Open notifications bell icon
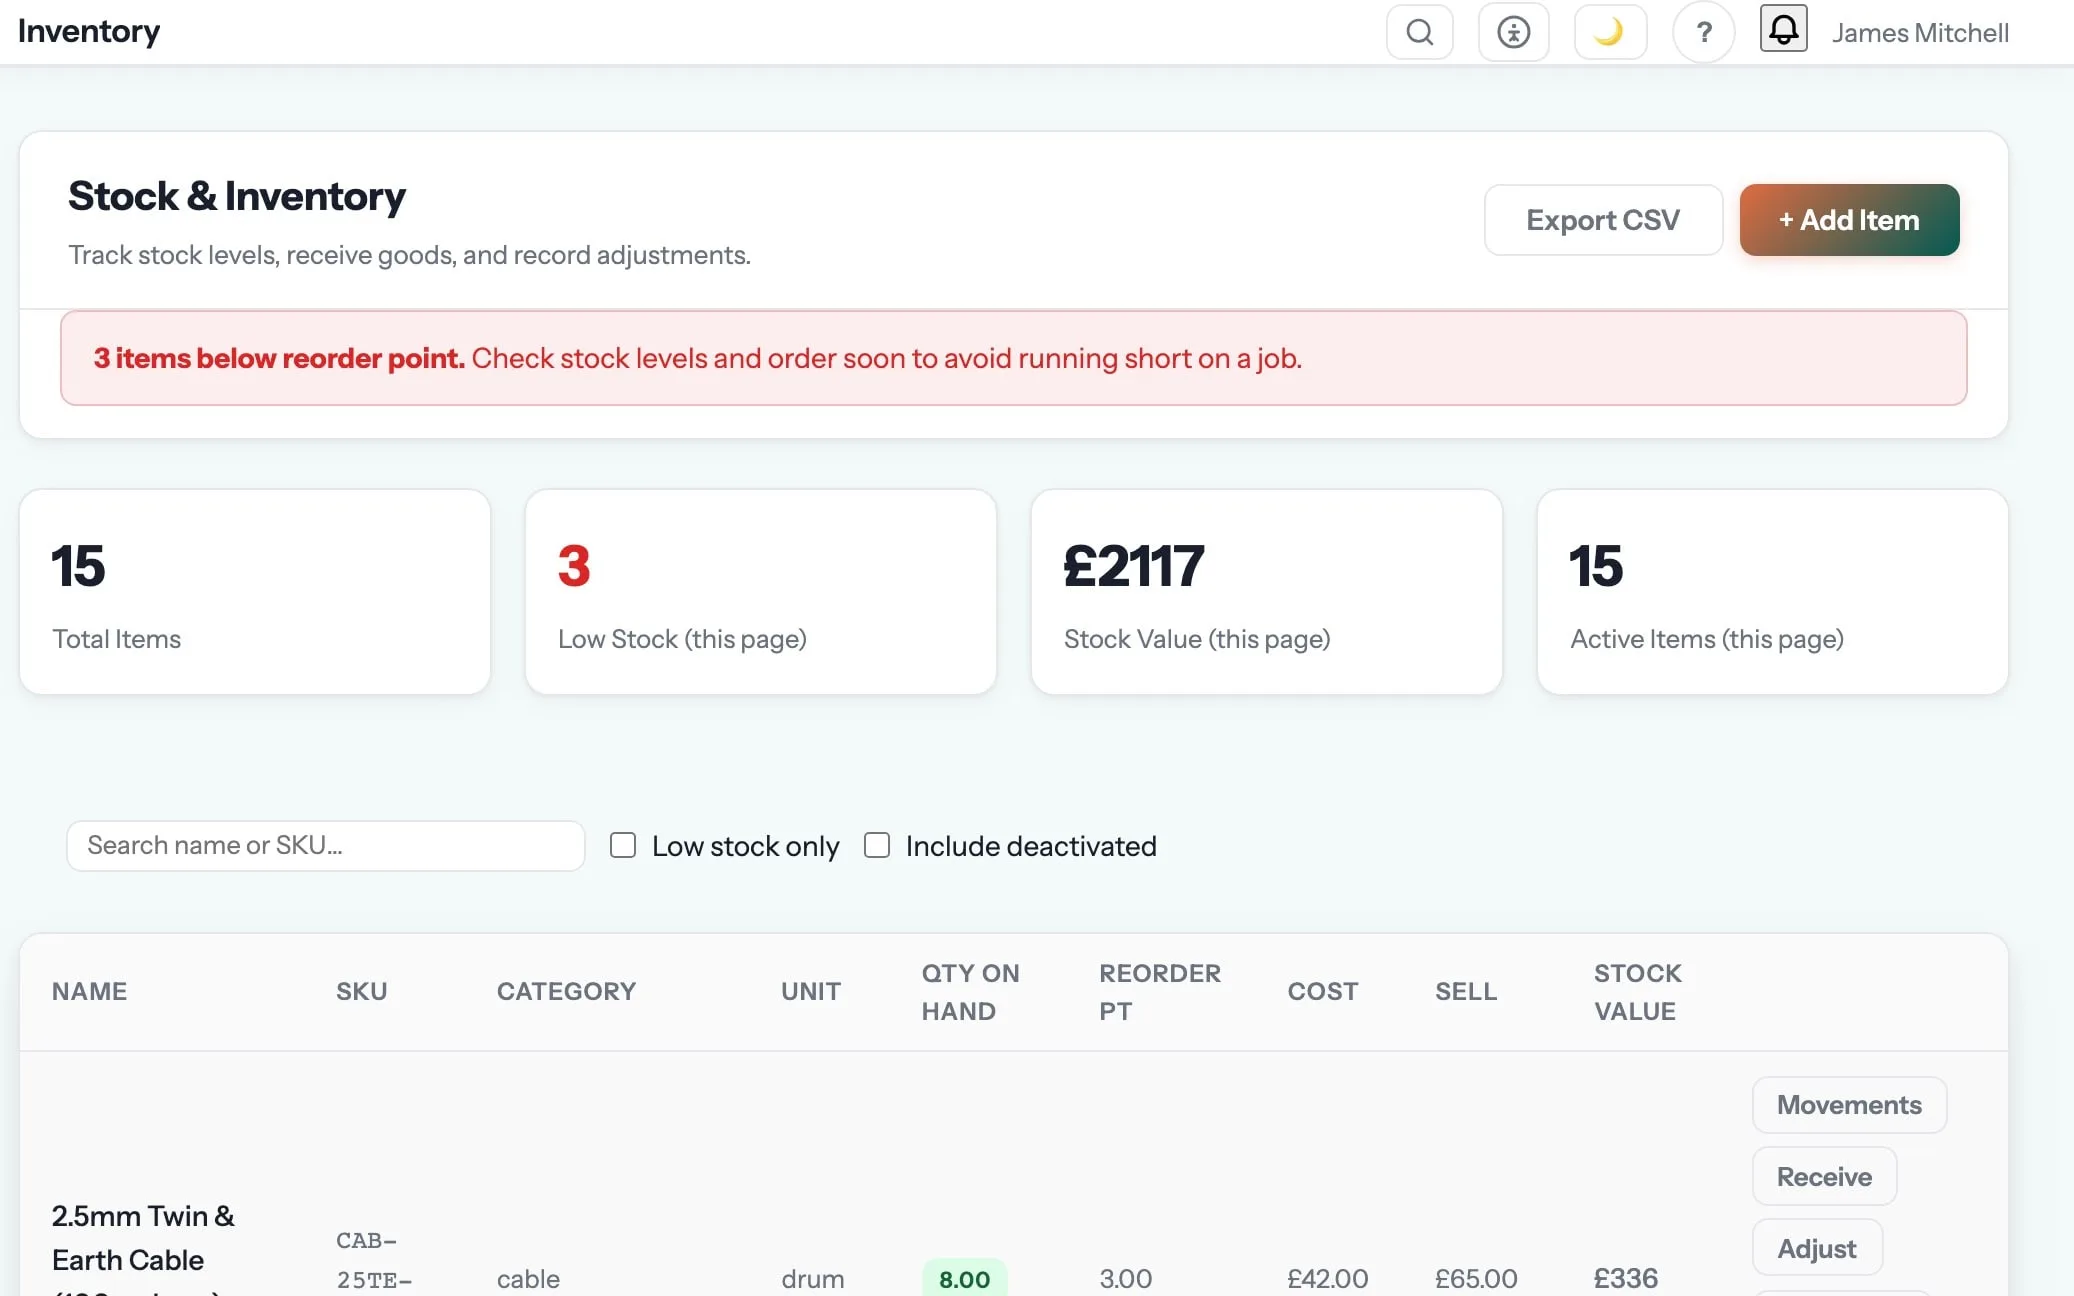2074x1296 pixels. [1783, 28]
